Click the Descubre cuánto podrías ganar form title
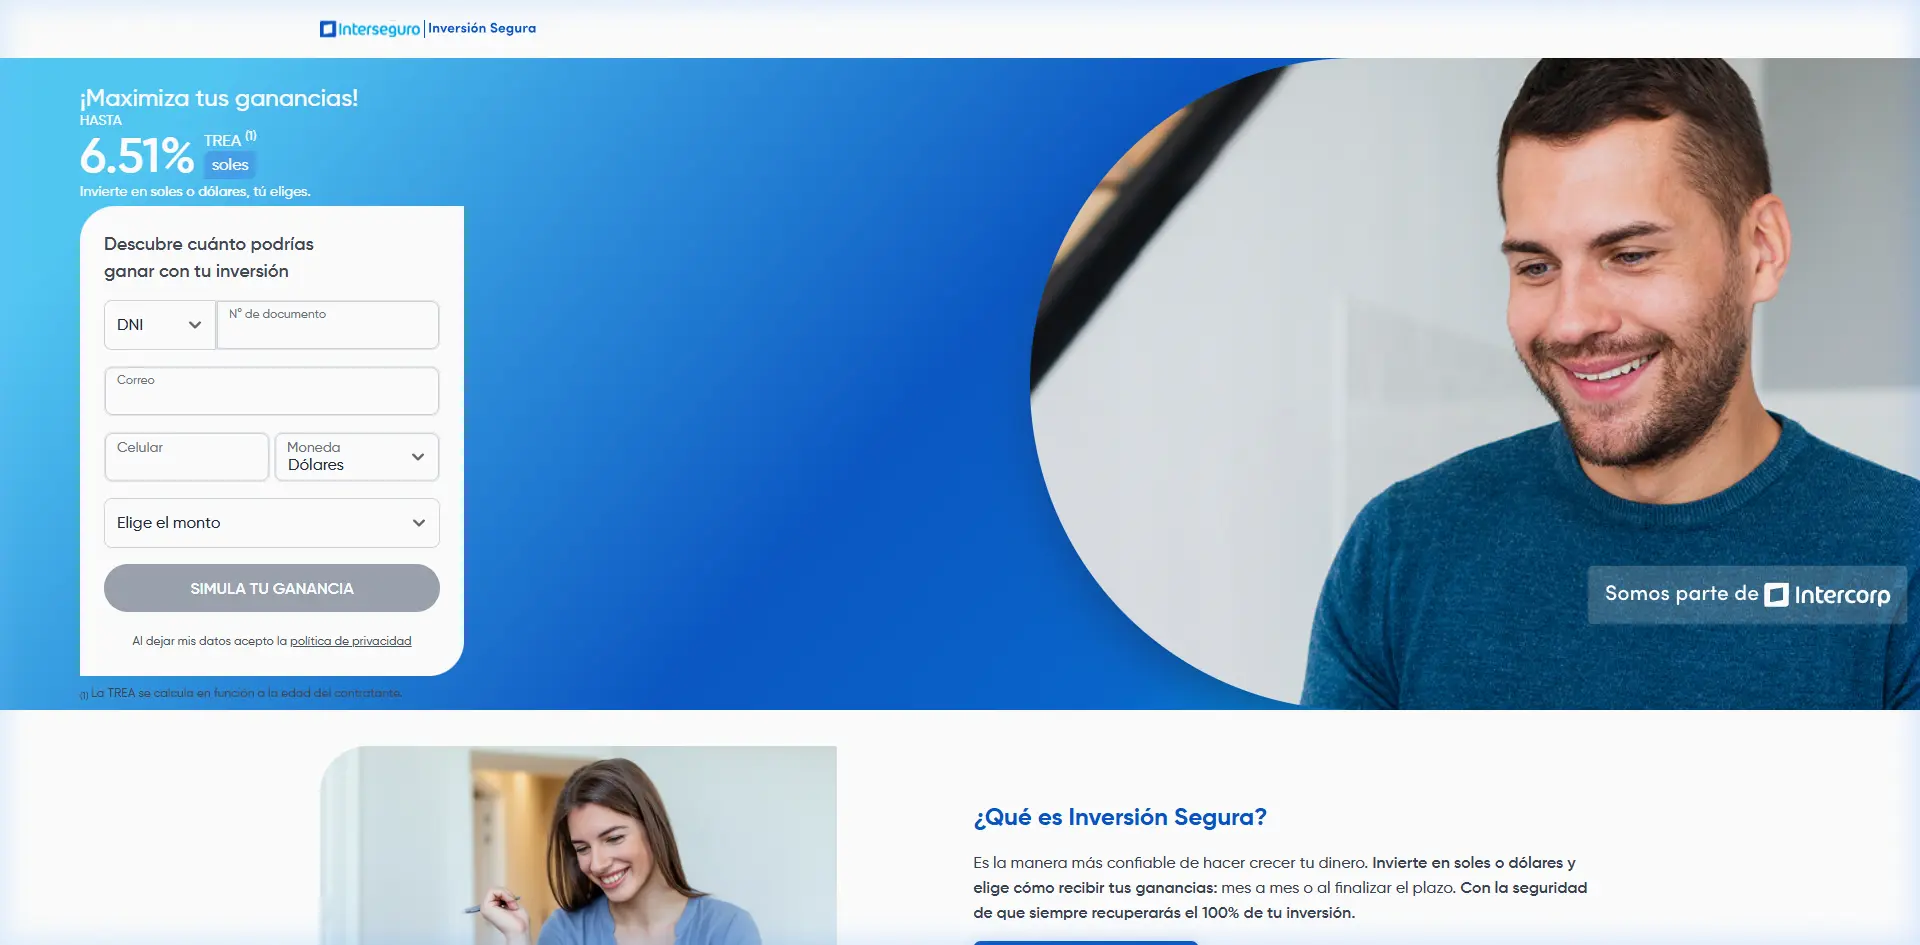Screen dimensions: 1920x945 tap(209, 257)
